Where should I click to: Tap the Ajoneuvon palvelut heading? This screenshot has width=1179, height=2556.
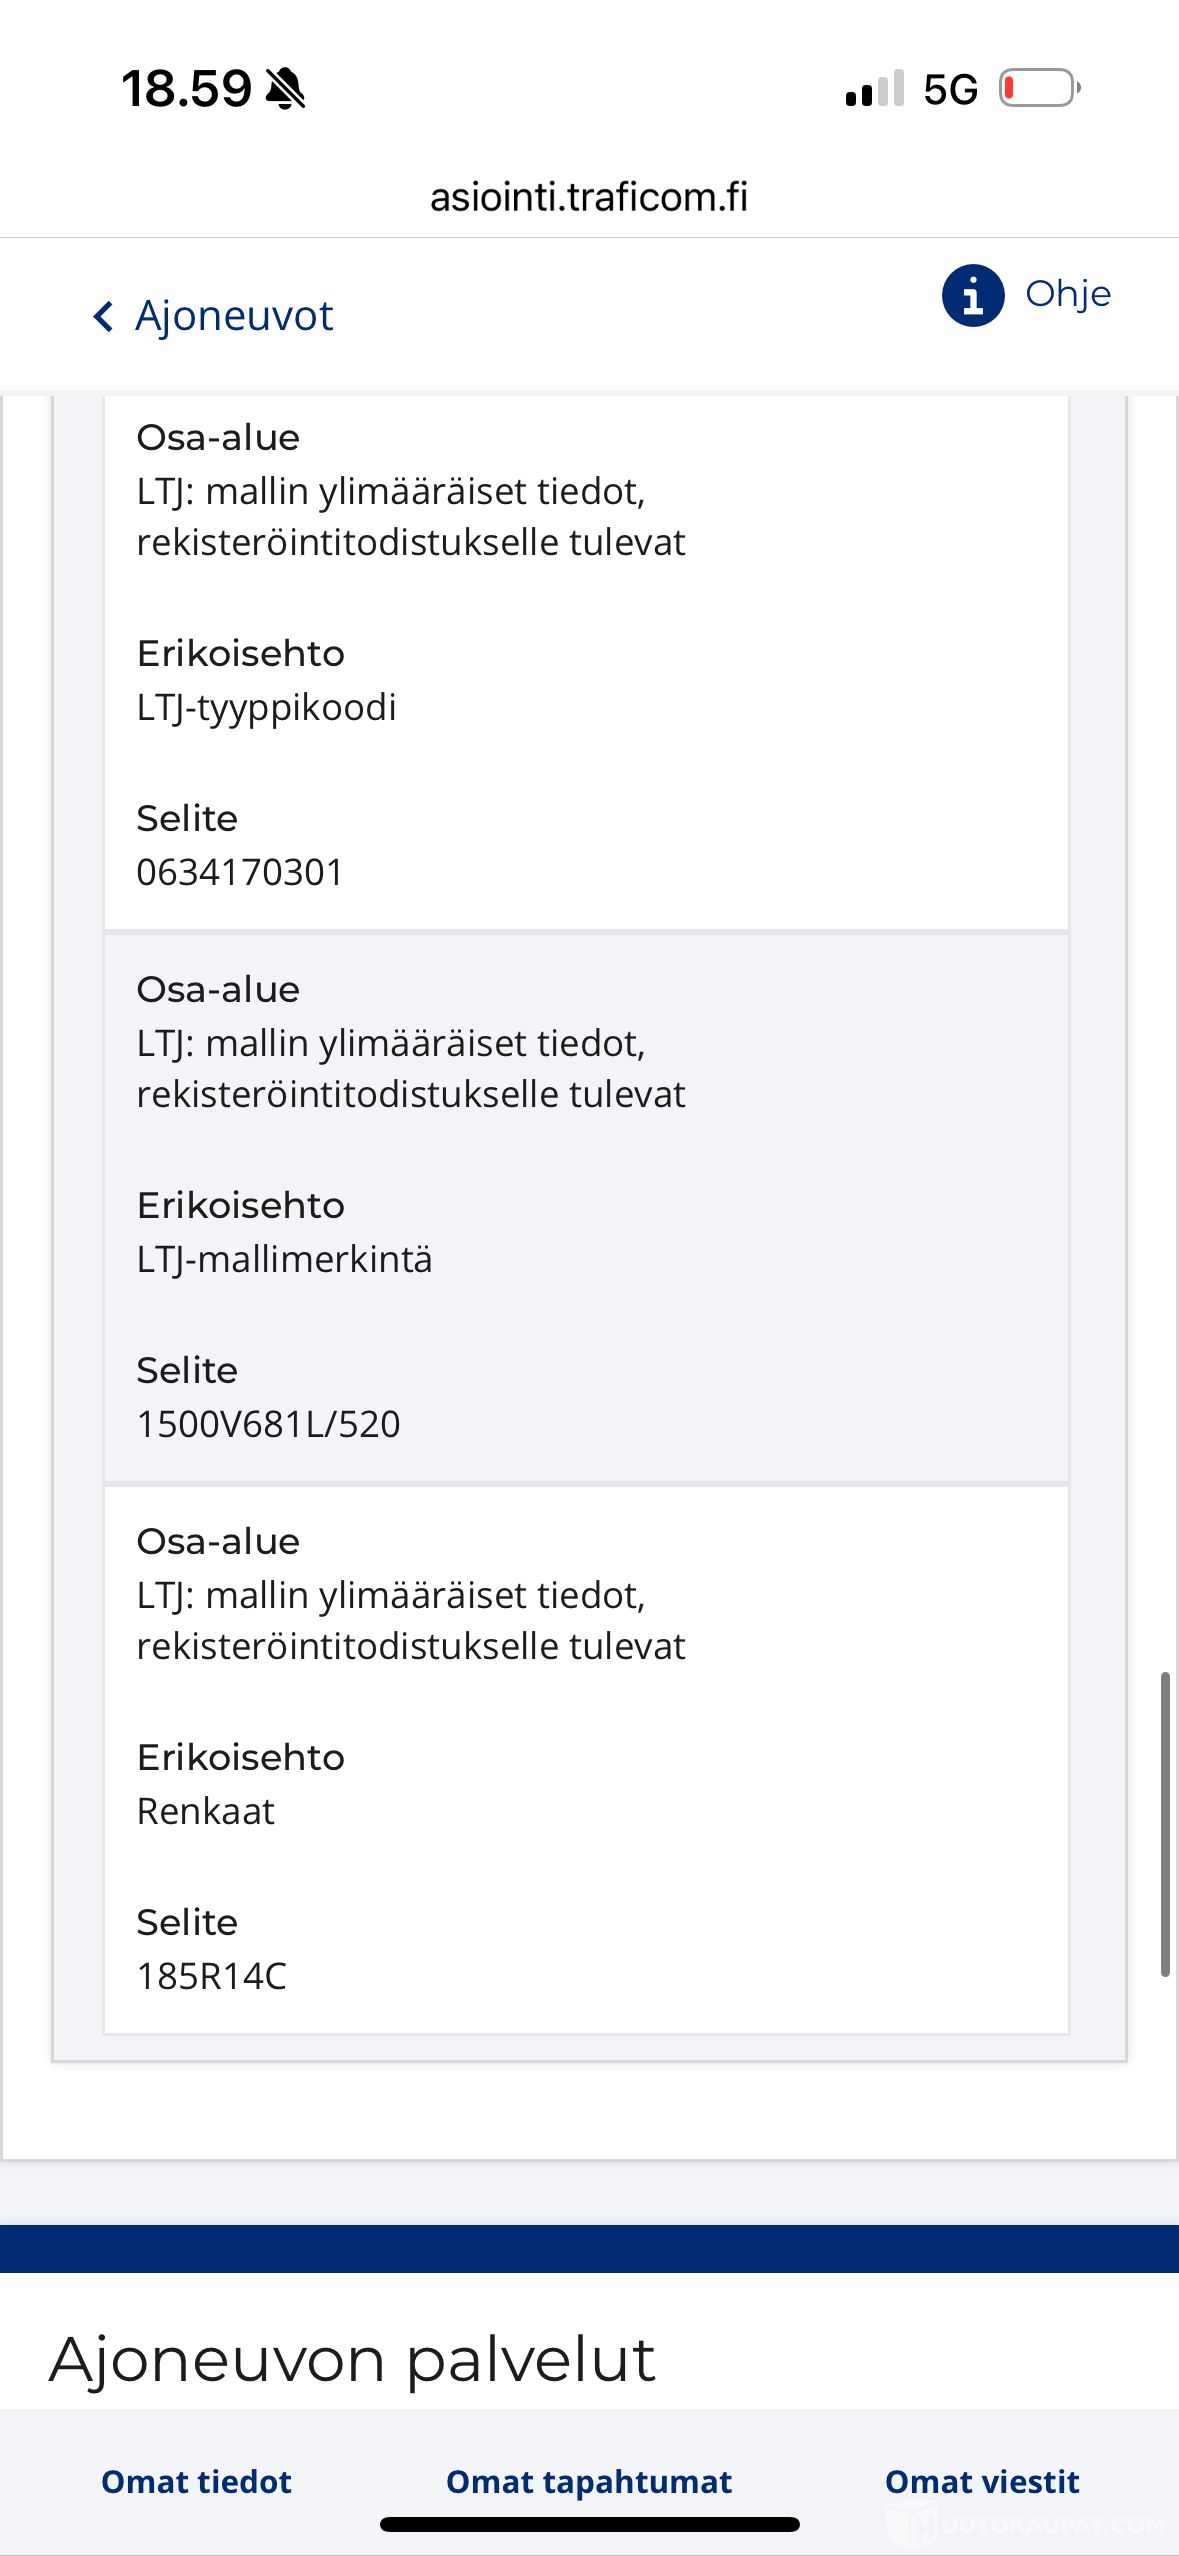[352, 2360]
